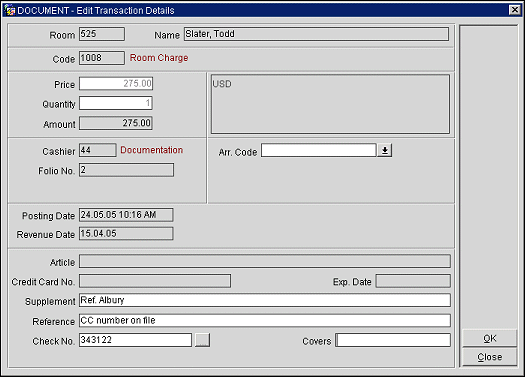Click the USD currency description box
Screen dimensions: 525x377
coord(330,104)
